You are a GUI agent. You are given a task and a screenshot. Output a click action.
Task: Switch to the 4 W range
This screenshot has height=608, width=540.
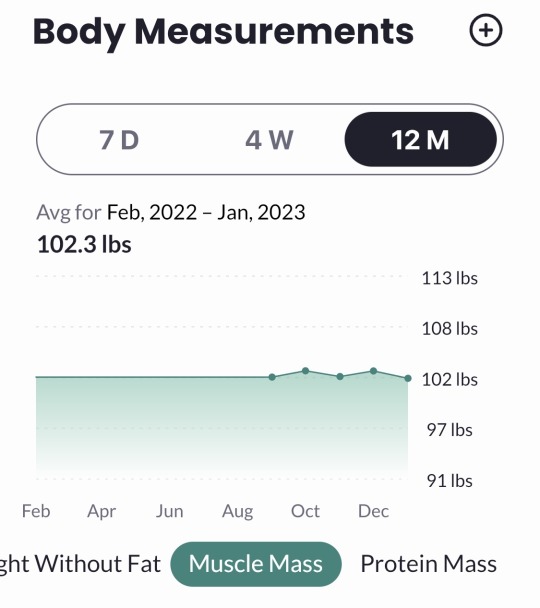coord(269,140)
